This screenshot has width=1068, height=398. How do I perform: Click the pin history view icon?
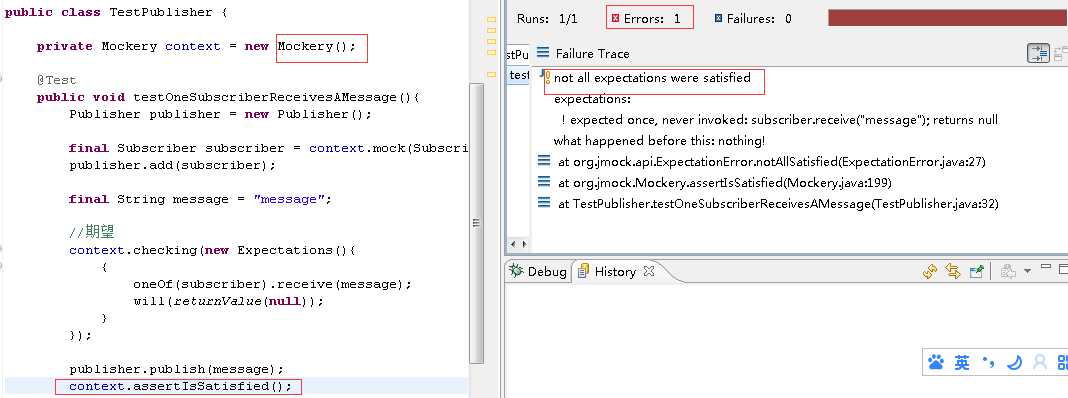point(977,271)
